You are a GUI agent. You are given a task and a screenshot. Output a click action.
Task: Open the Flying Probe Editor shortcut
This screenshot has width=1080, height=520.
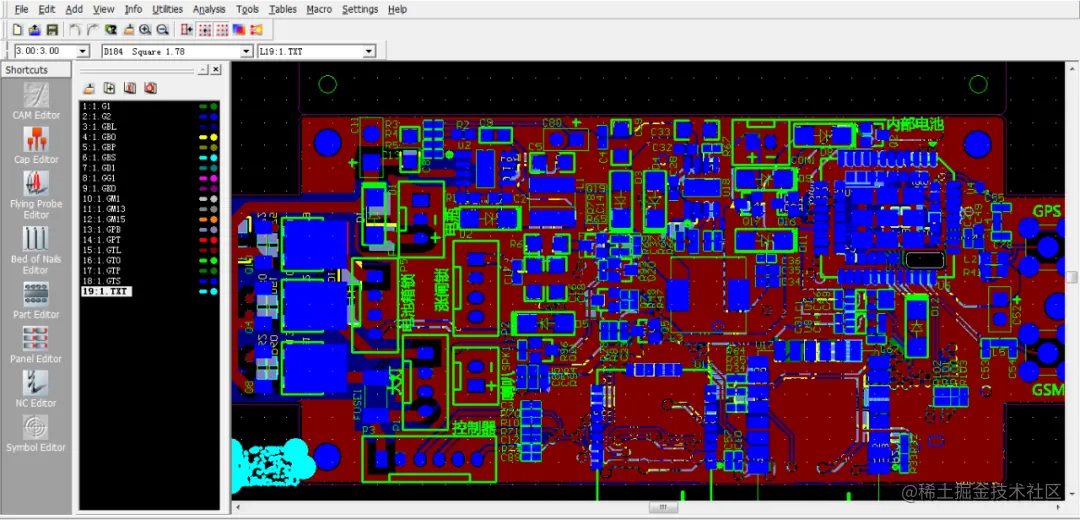(37, 195)
